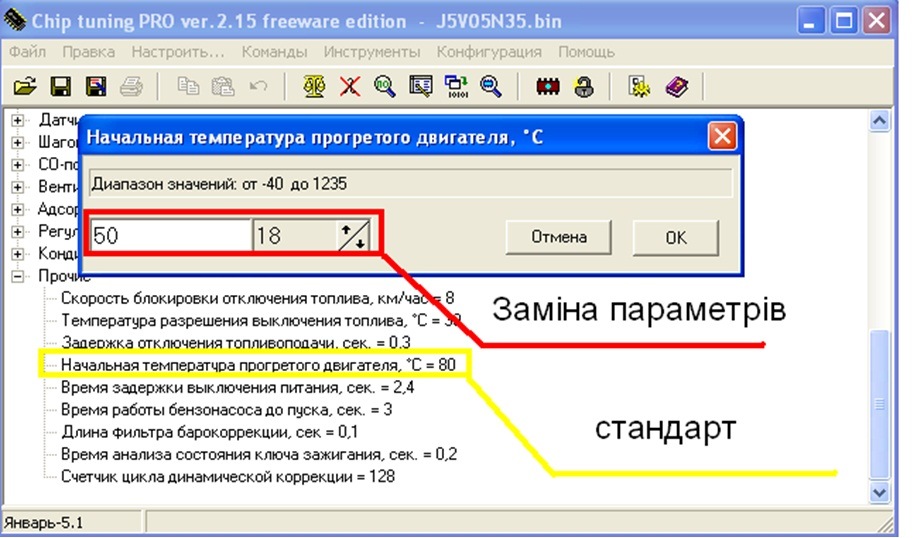Click the red memory chip icon
The width and height of the screenshot is (915, 538).
pyautogui.click(x=547, y=86)
